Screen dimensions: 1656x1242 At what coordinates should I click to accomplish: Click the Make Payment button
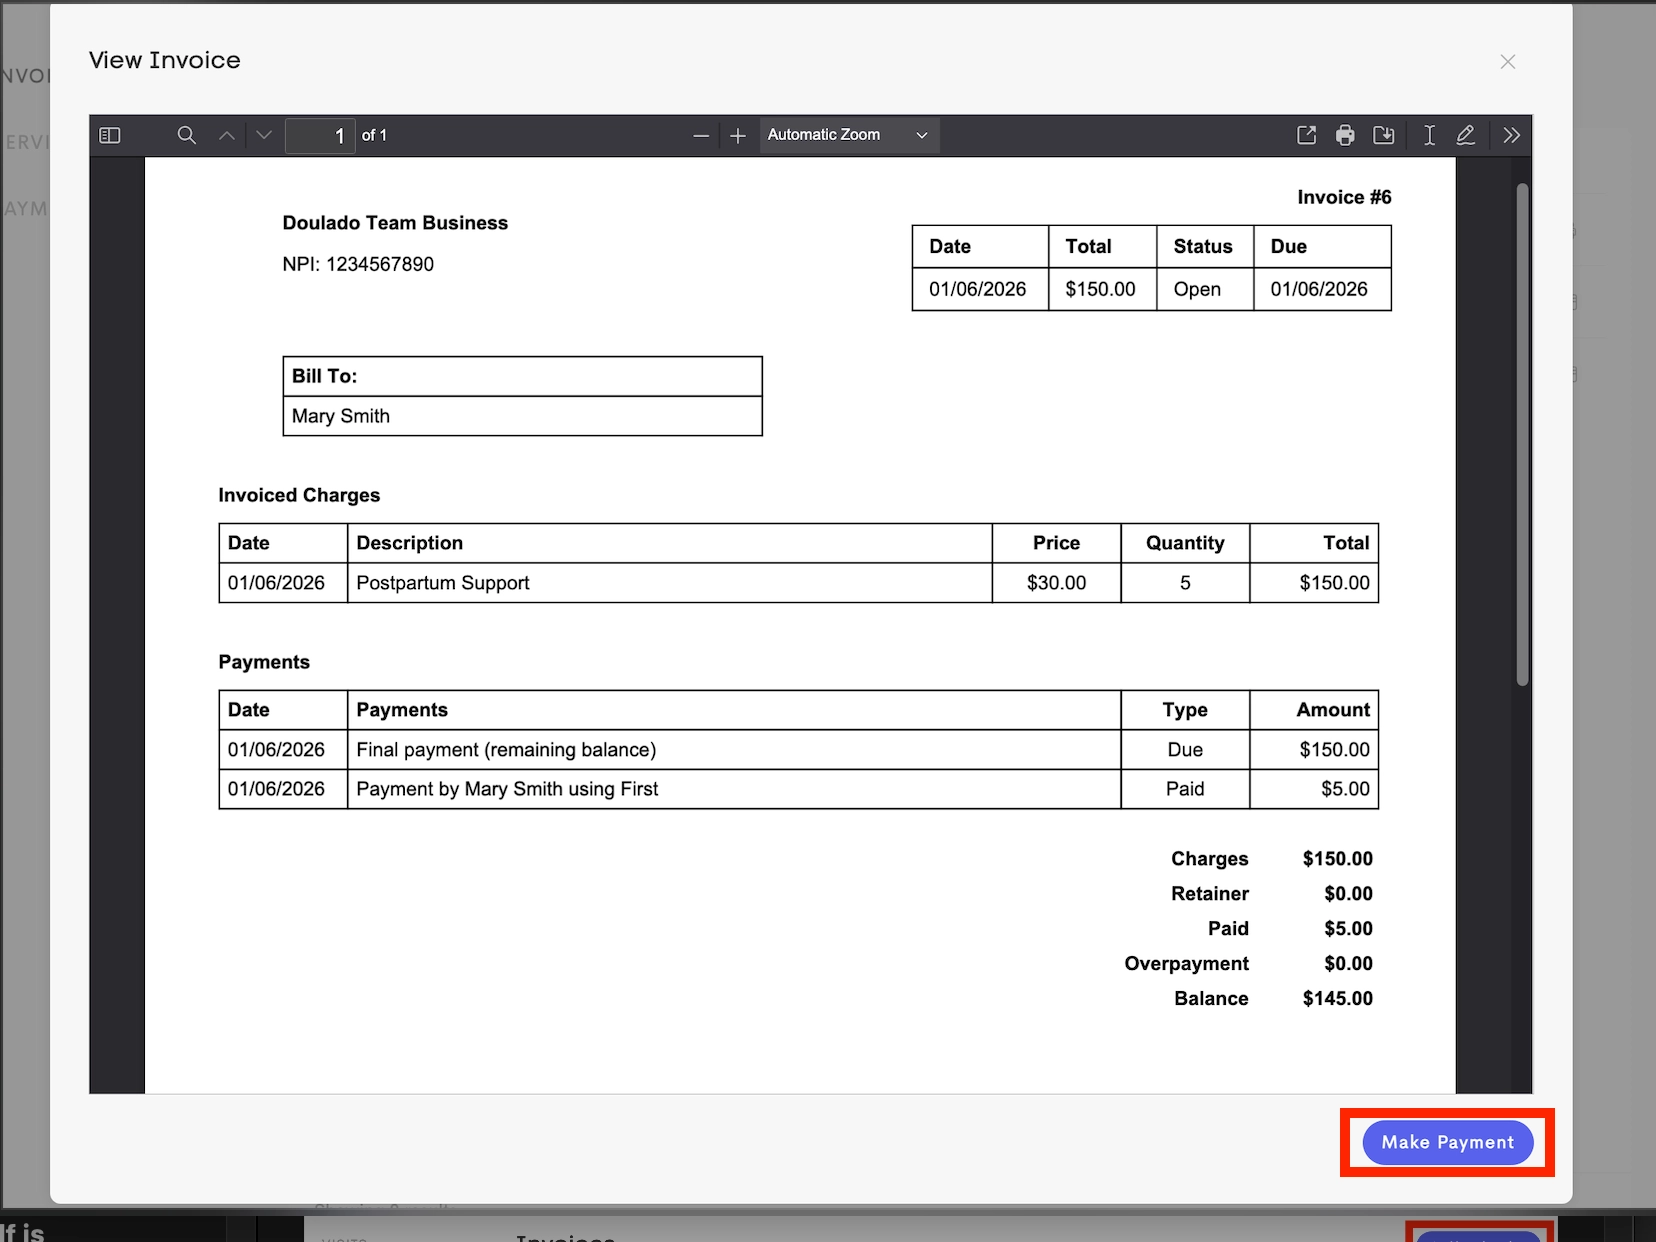point(1448,1142)
